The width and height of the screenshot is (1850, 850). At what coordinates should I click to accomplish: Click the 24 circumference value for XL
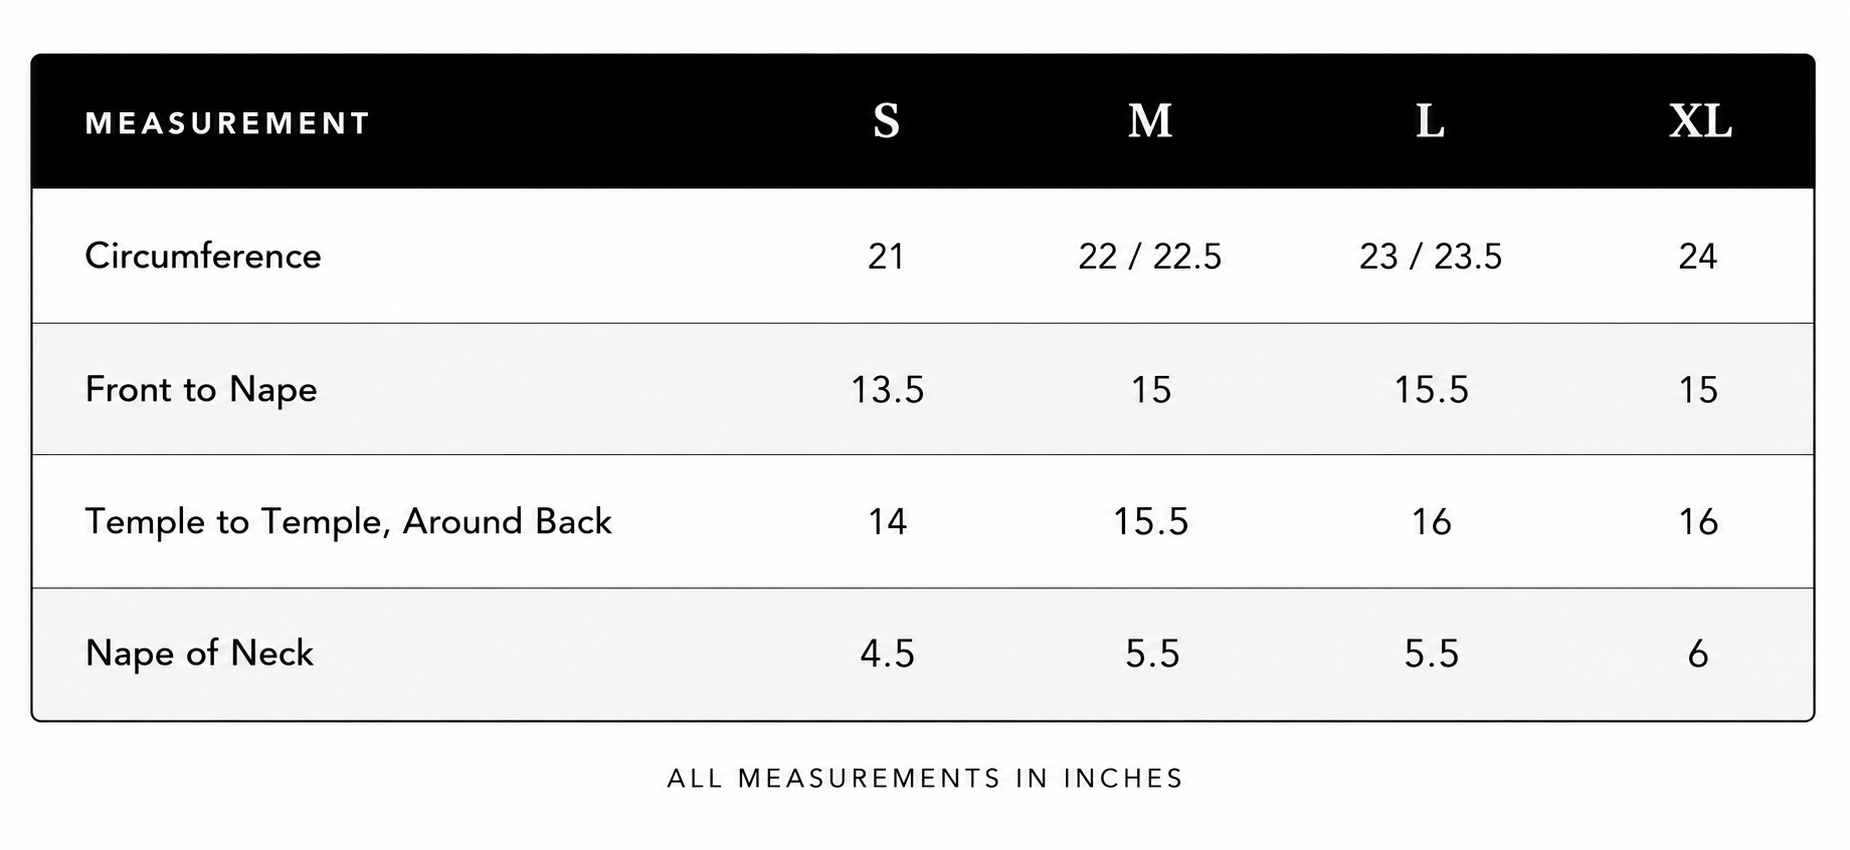(1698, 257)
